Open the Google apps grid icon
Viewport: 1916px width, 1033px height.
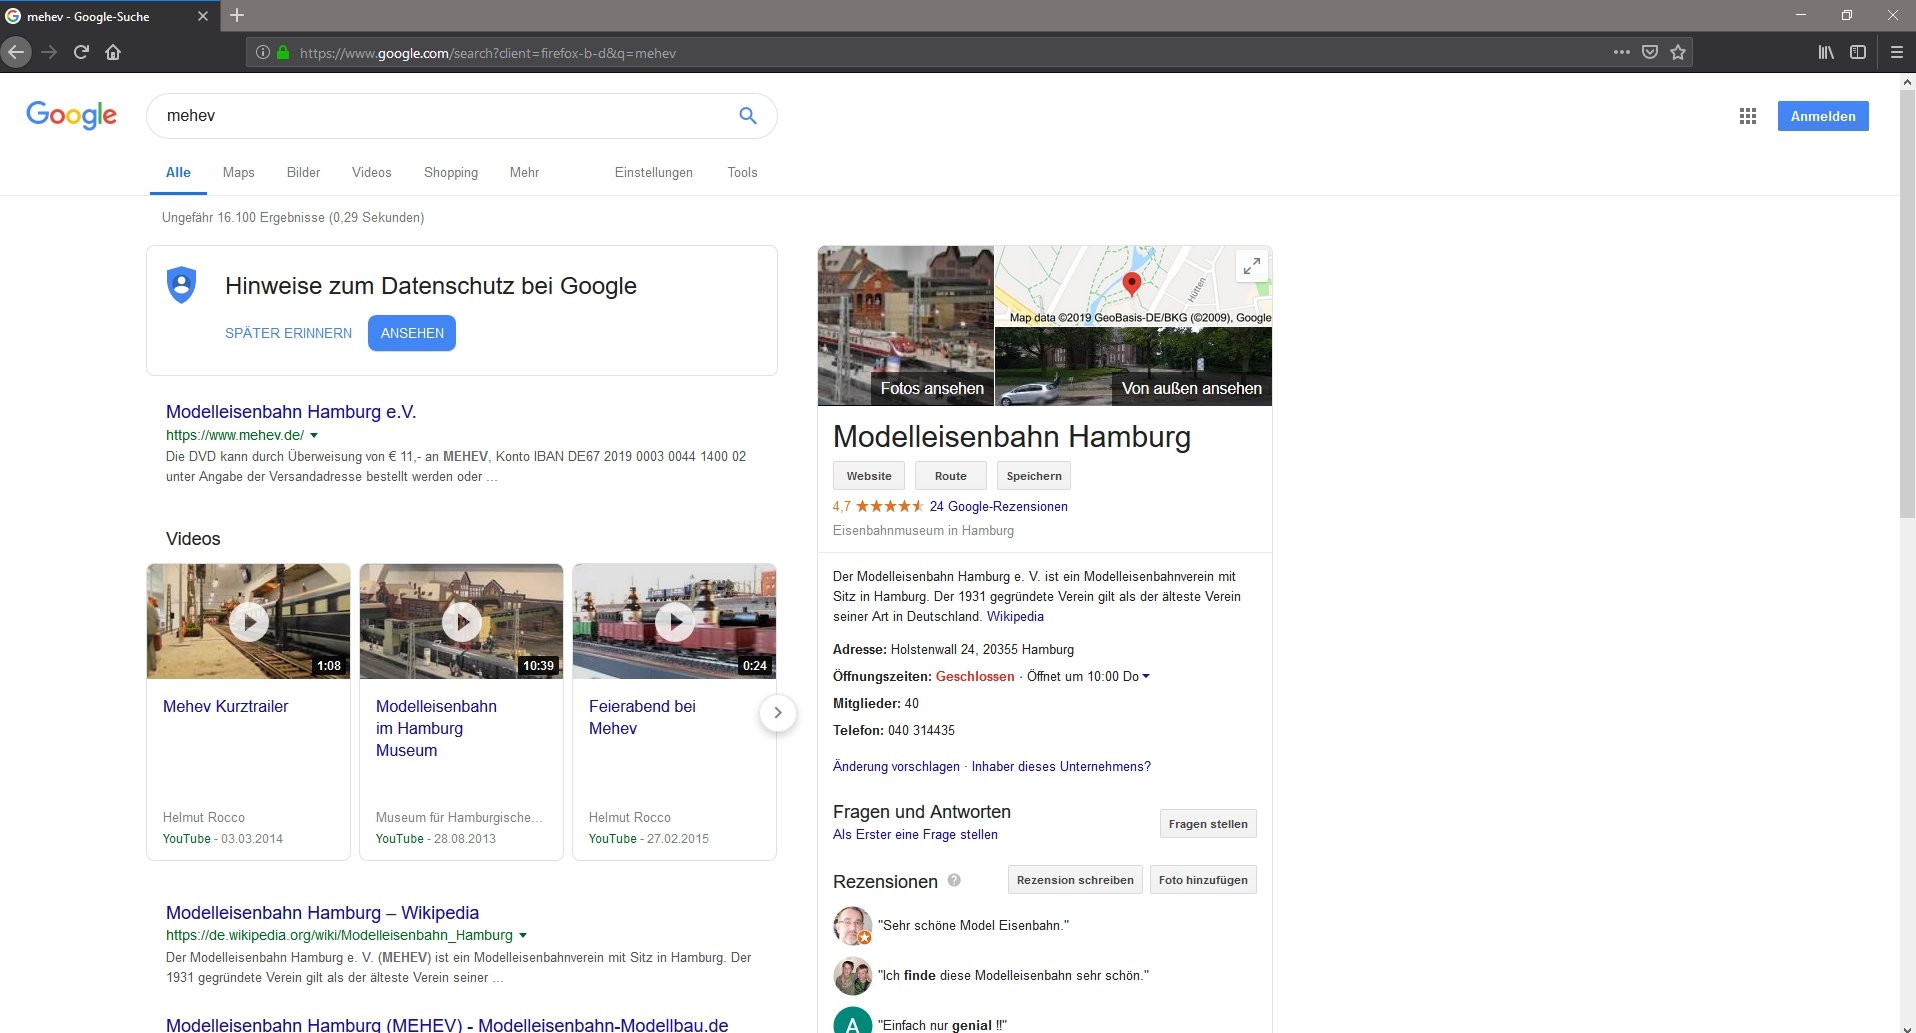click(1747, 116)
